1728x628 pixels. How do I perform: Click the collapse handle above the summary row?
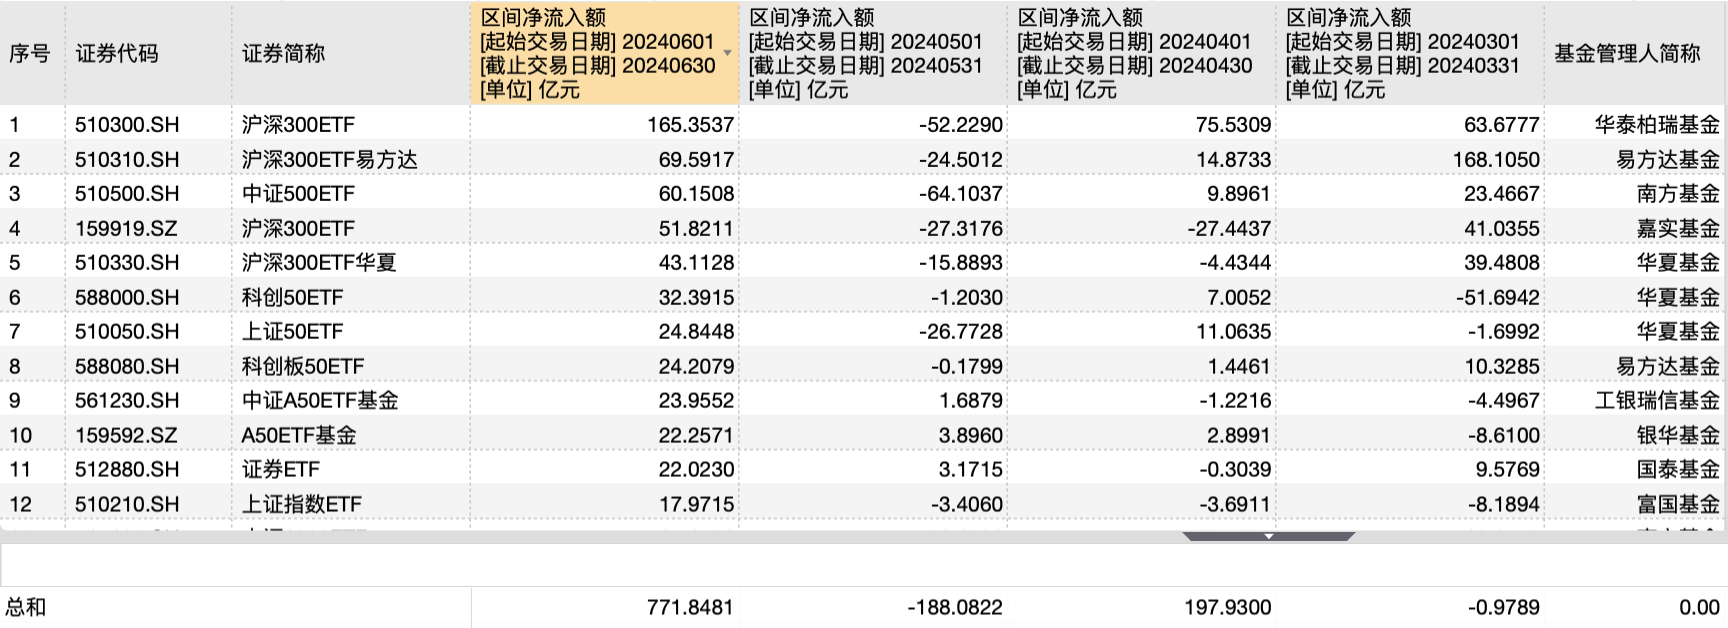tap(1268, 537)
